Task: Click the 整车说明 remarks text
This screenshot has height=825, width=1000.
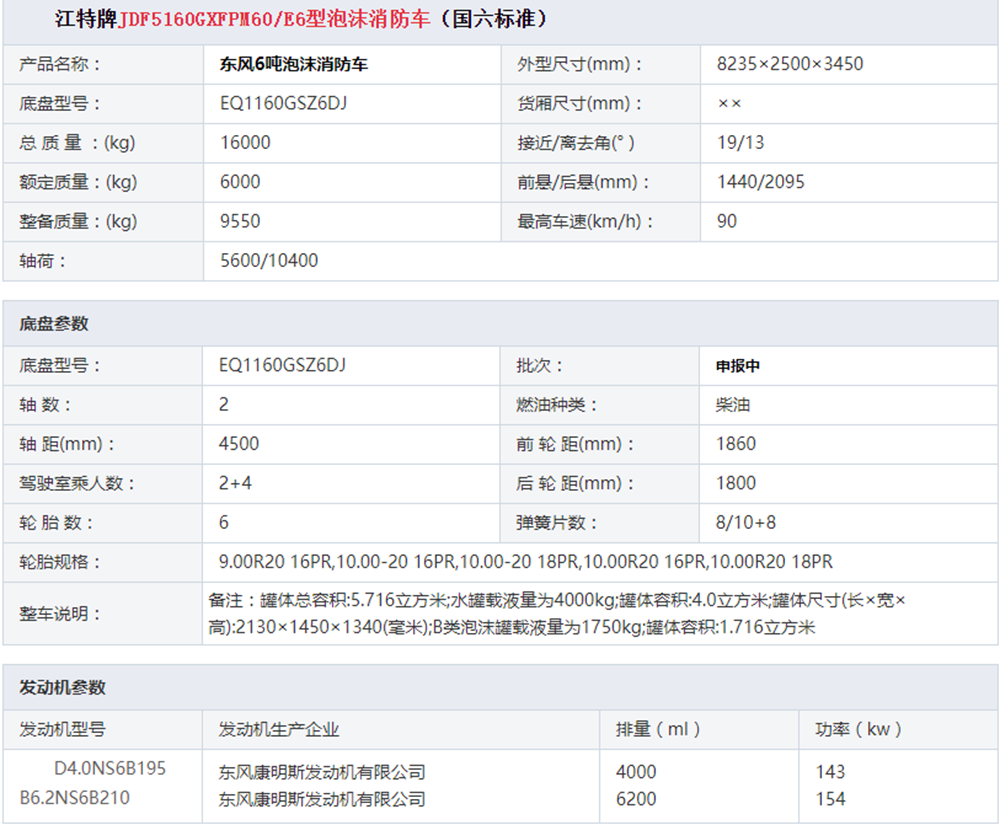Action: 556,613
